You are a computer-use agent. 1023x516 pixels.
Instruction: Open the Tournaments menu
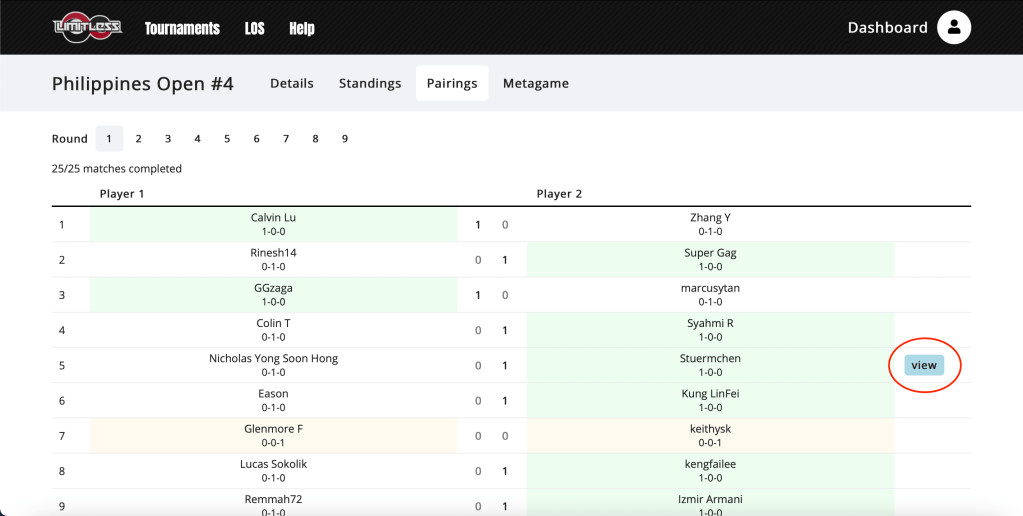[x=182, y=28]
